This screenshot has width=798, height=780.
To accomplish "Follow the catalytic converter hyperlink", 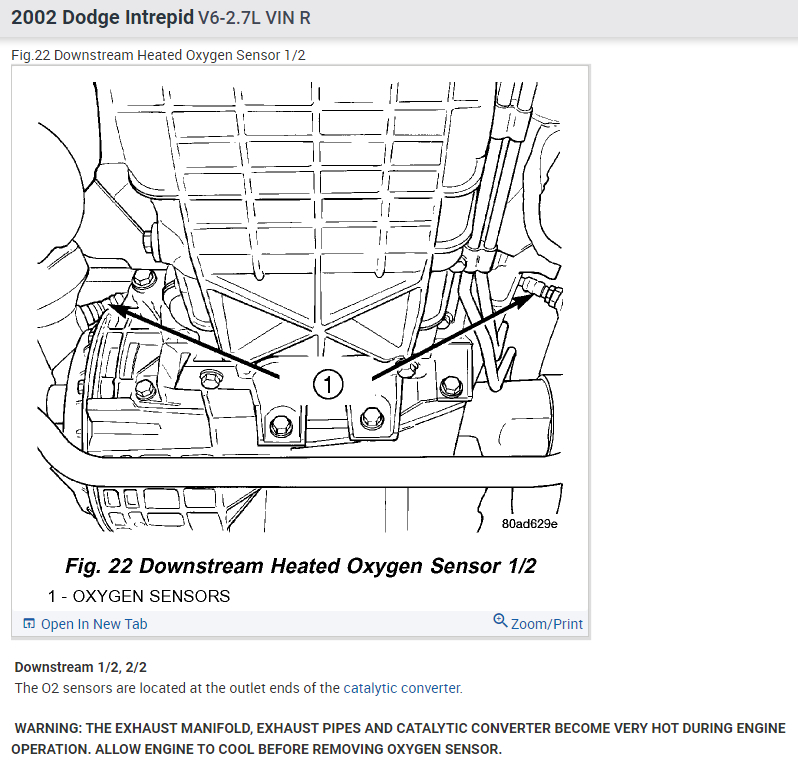I will click(x=403, y=688).
